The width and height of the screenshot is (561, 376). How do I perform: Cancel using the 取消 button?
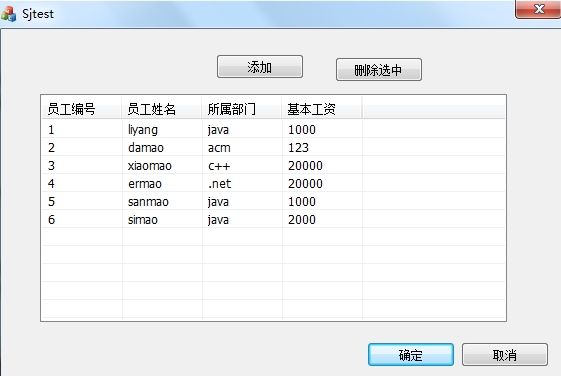pos(504,355)
